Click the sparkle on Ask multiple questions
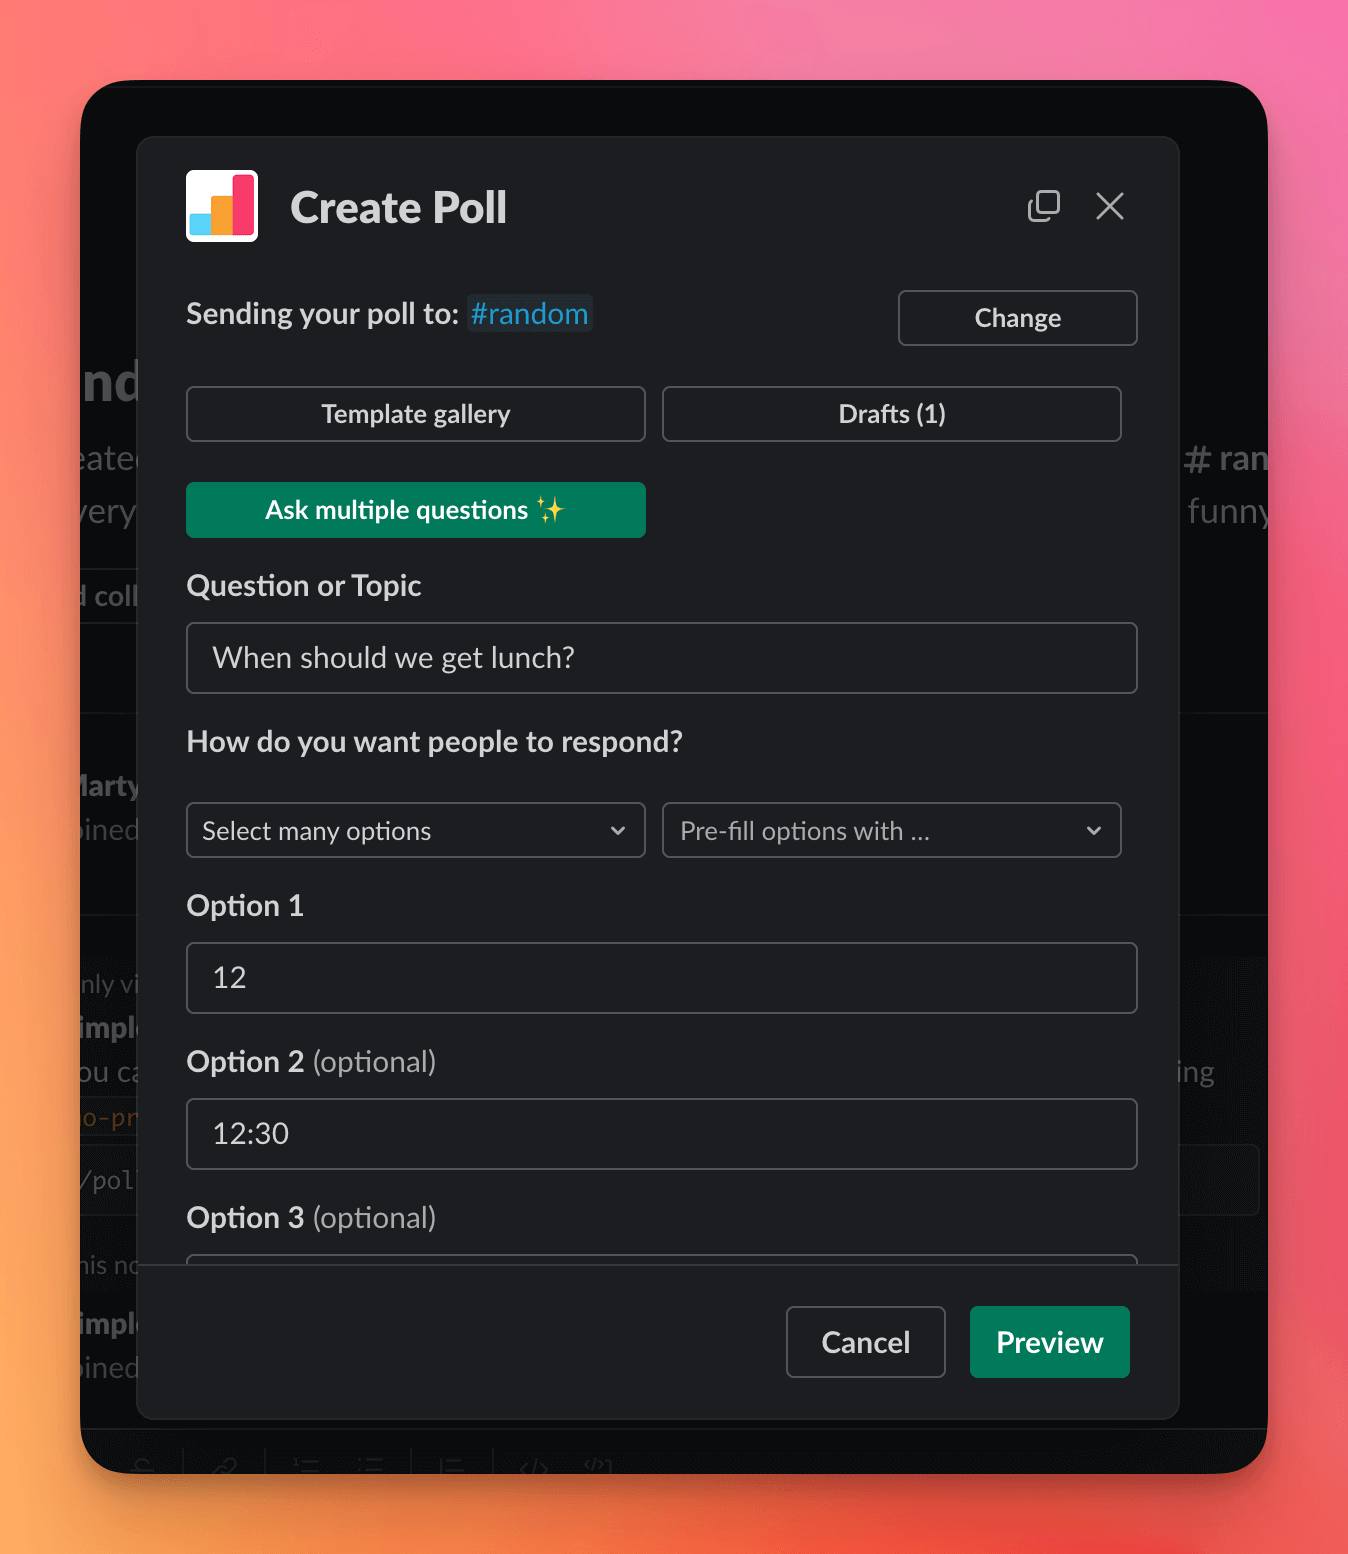The image size is (1348, 1554). (x=552, y=509)
